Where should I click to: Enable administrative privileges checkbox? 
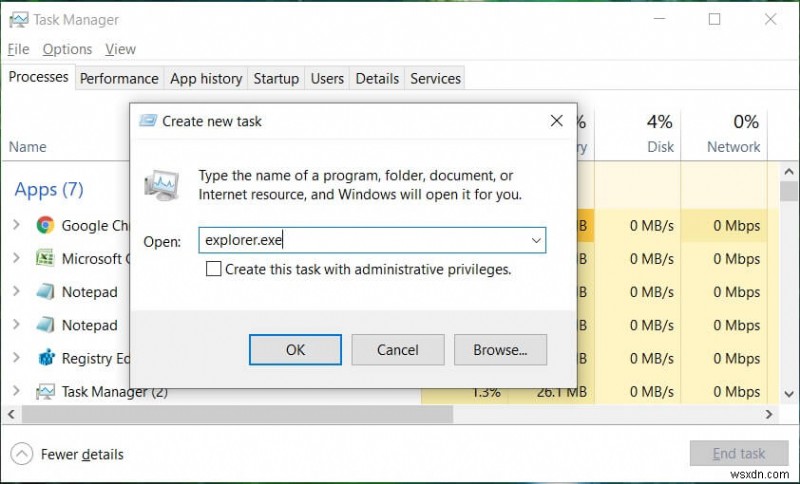pos(213,269)
